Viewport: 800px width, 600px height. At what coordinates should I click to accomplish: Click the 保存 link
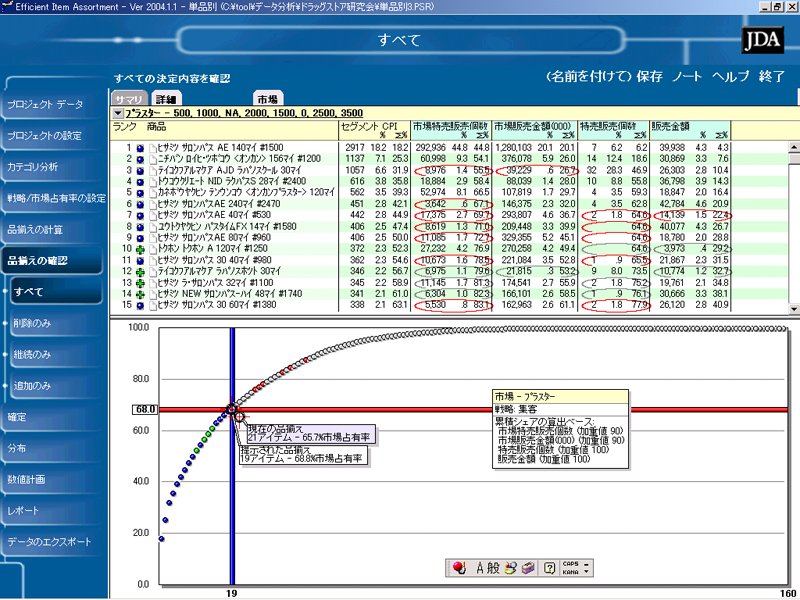[649, 77]
